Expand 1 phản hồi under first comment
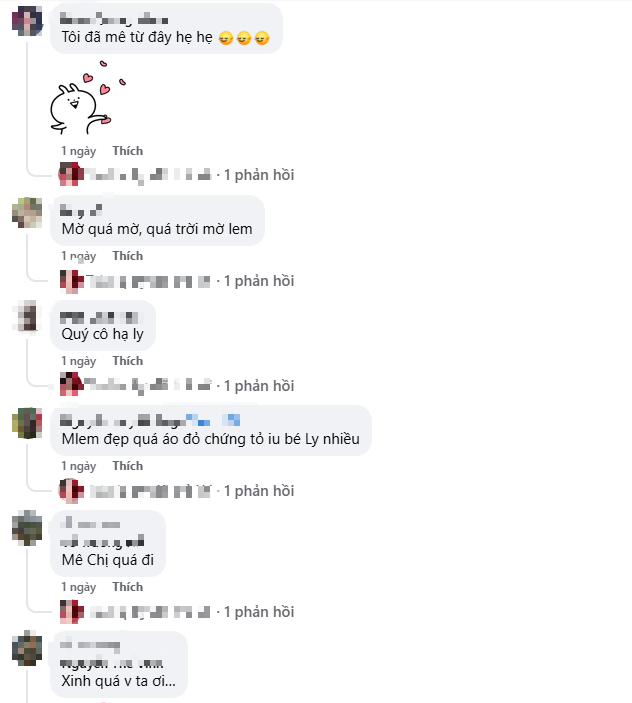This screenshot has width=632, height=703. point(259,175)
